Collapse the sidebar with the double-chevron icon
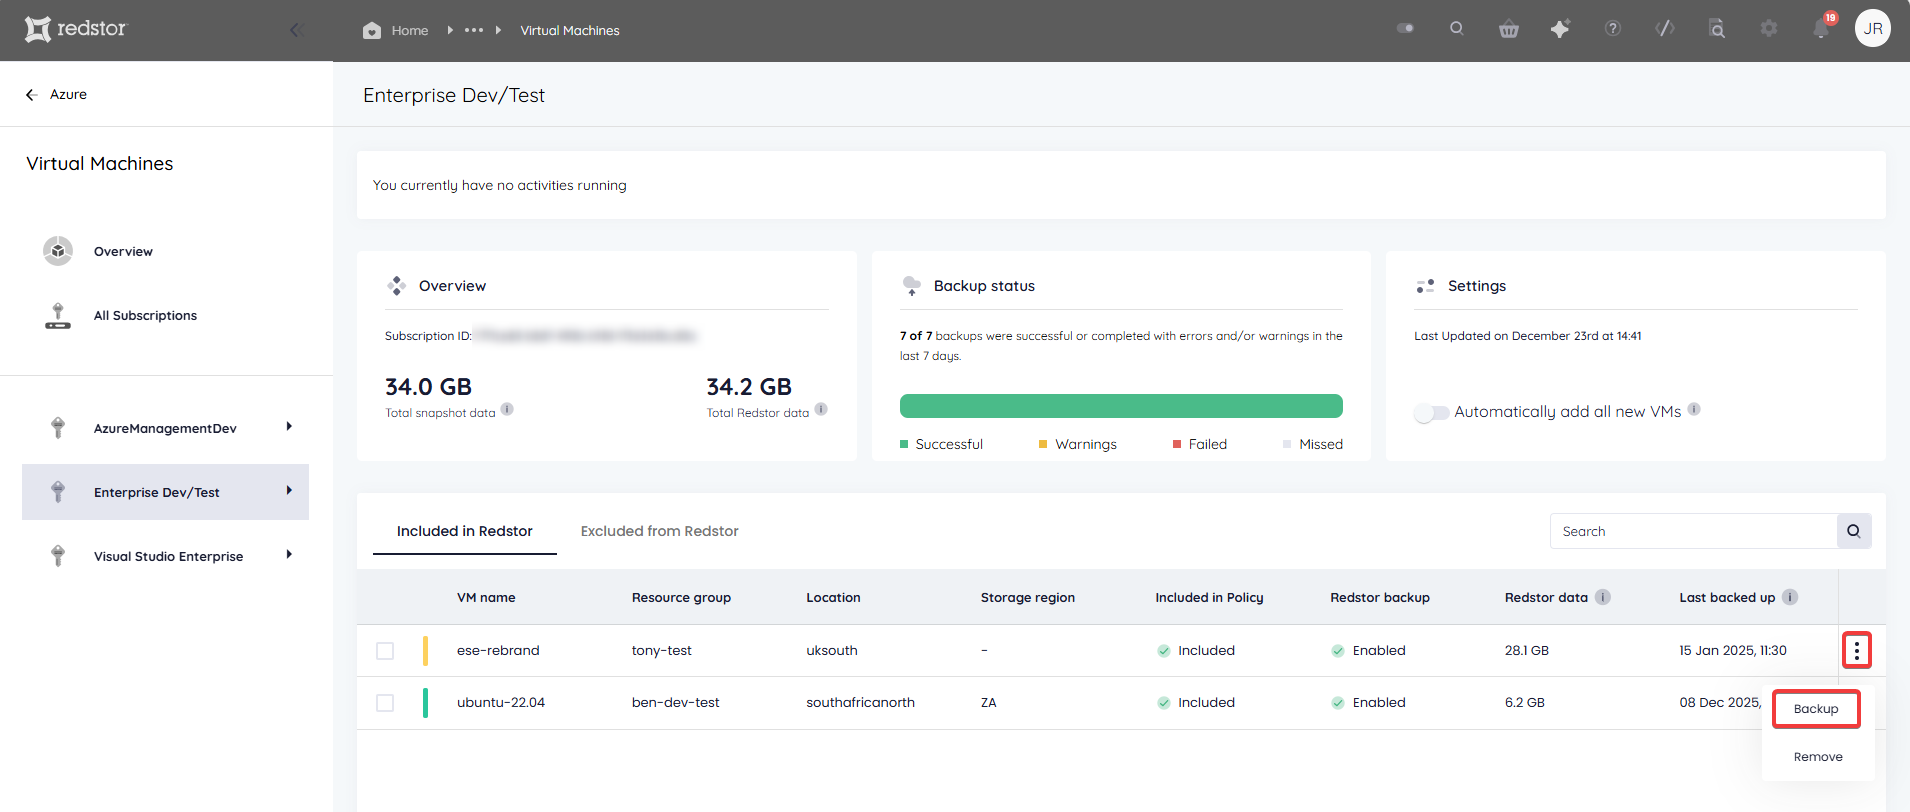 coord(296,30)
